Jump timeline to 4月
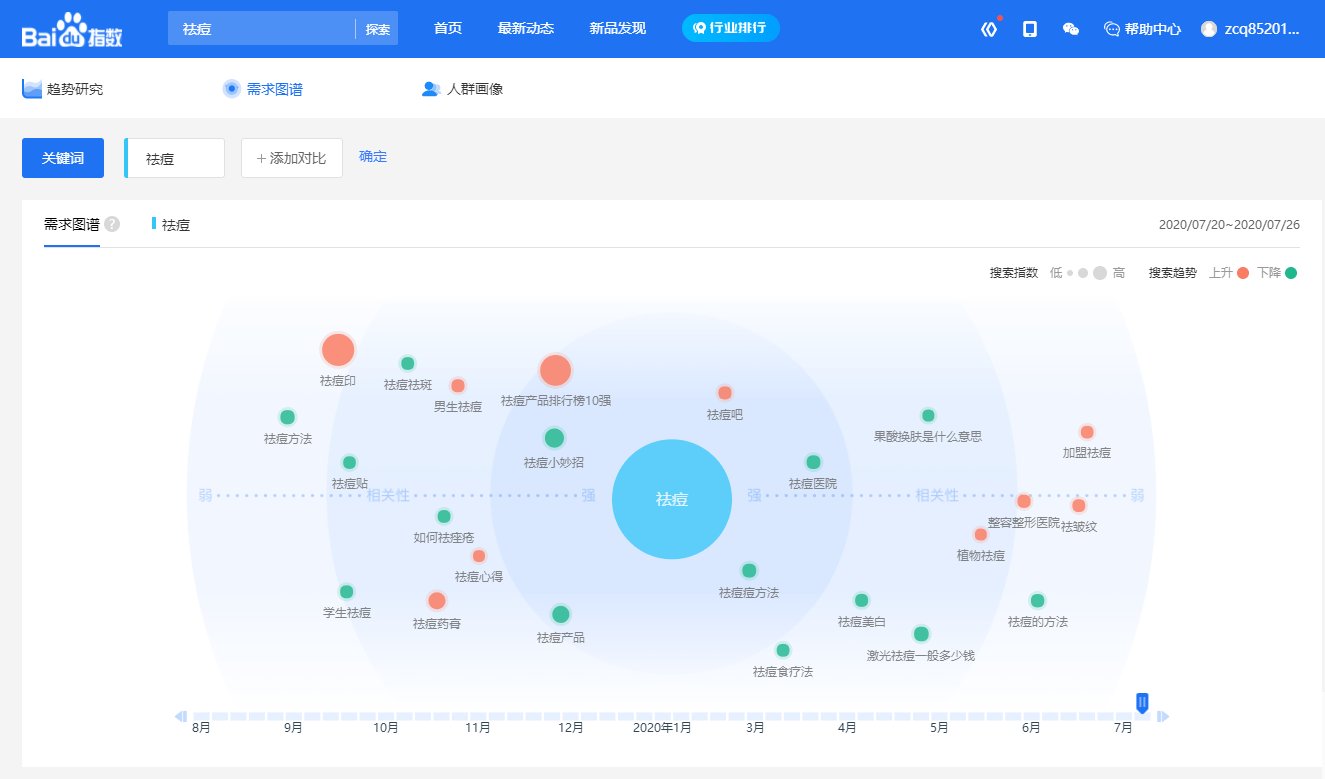This screenshot has width=1325, height=779. coord(847,727)
